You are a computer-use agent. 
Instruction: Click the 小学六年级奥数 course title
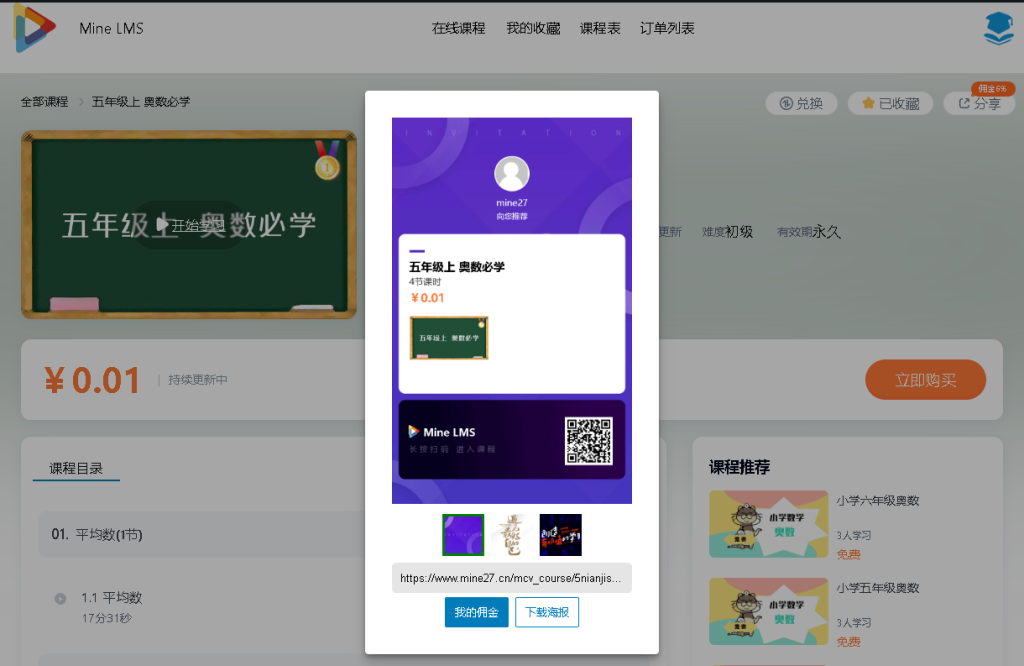pyautogui.click(x=878, y=501)
